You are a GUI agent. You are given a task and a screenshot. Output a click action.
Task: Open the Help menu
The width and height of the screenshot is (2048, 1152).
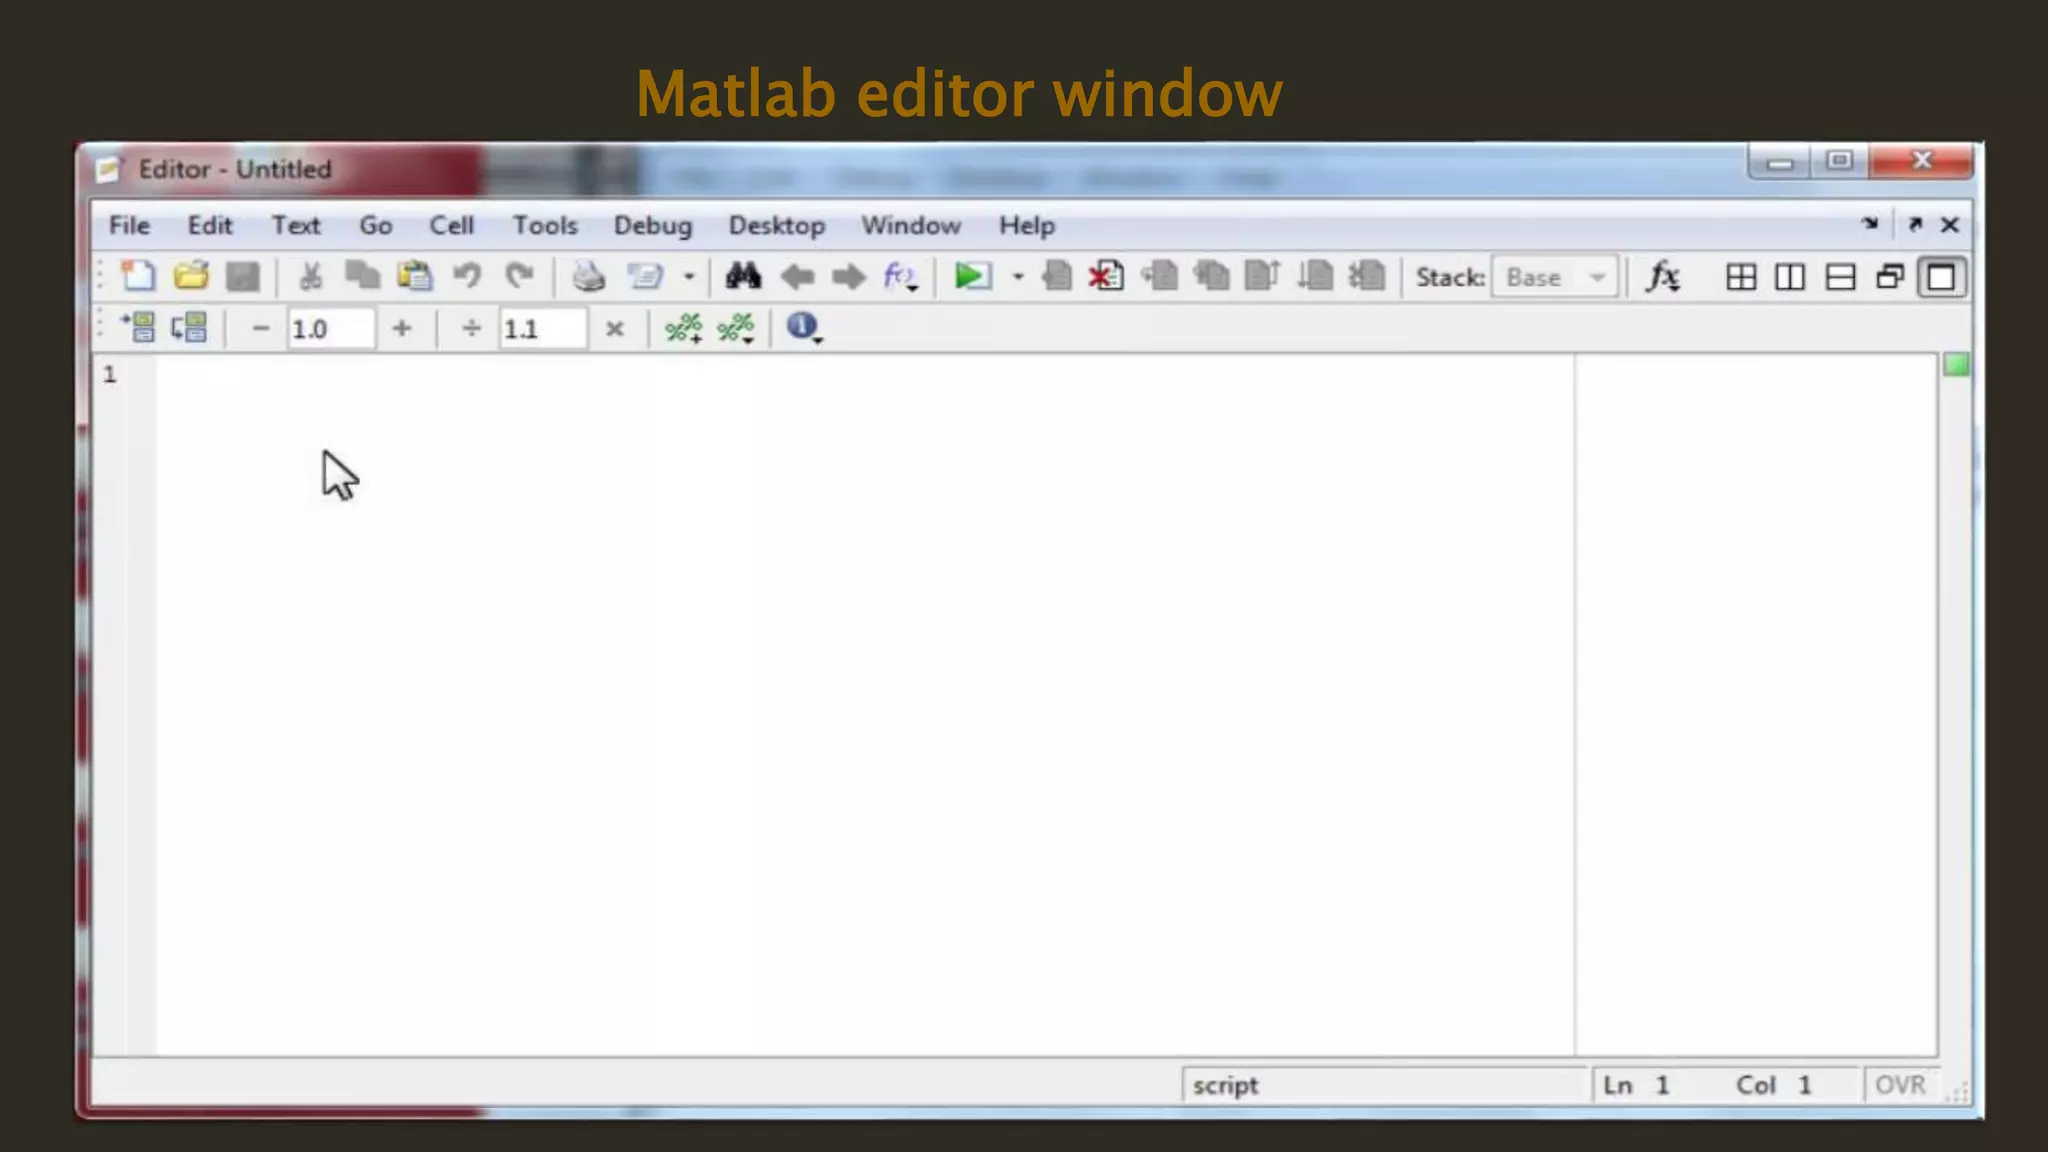(x=1027, y=226)
